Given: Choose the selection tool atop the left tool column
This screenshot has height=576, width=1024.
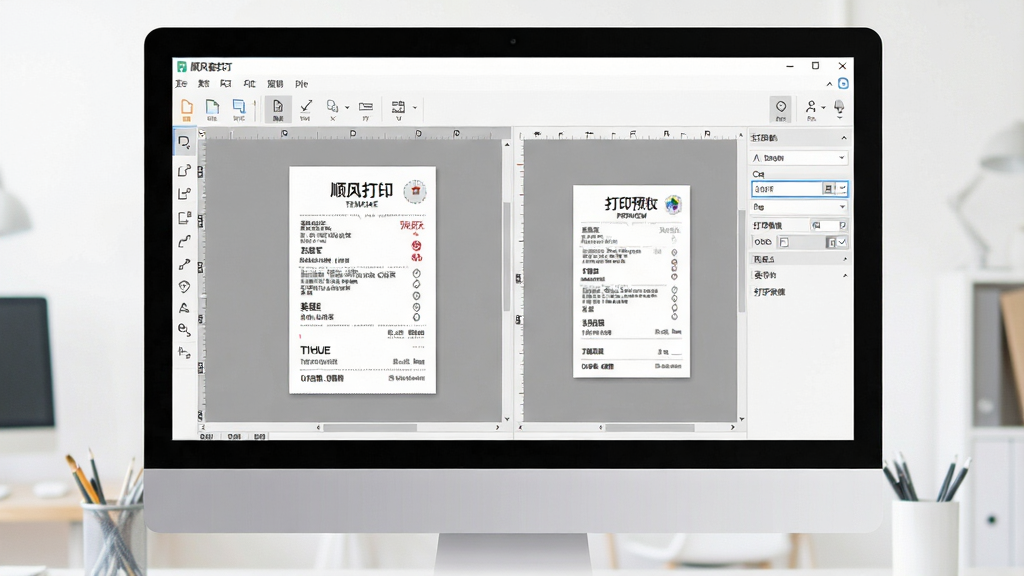Looking at the screenshot, I should pyautogui.click(x=184, y=142).
